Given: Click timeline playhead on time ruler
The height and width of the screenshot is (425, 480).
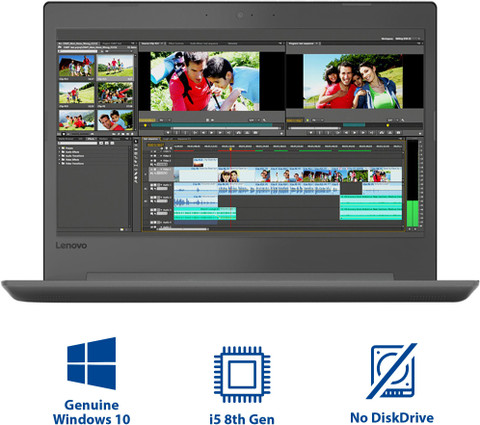Looking at the screenshot, I should pyautogui.click(x=231, y=148).
